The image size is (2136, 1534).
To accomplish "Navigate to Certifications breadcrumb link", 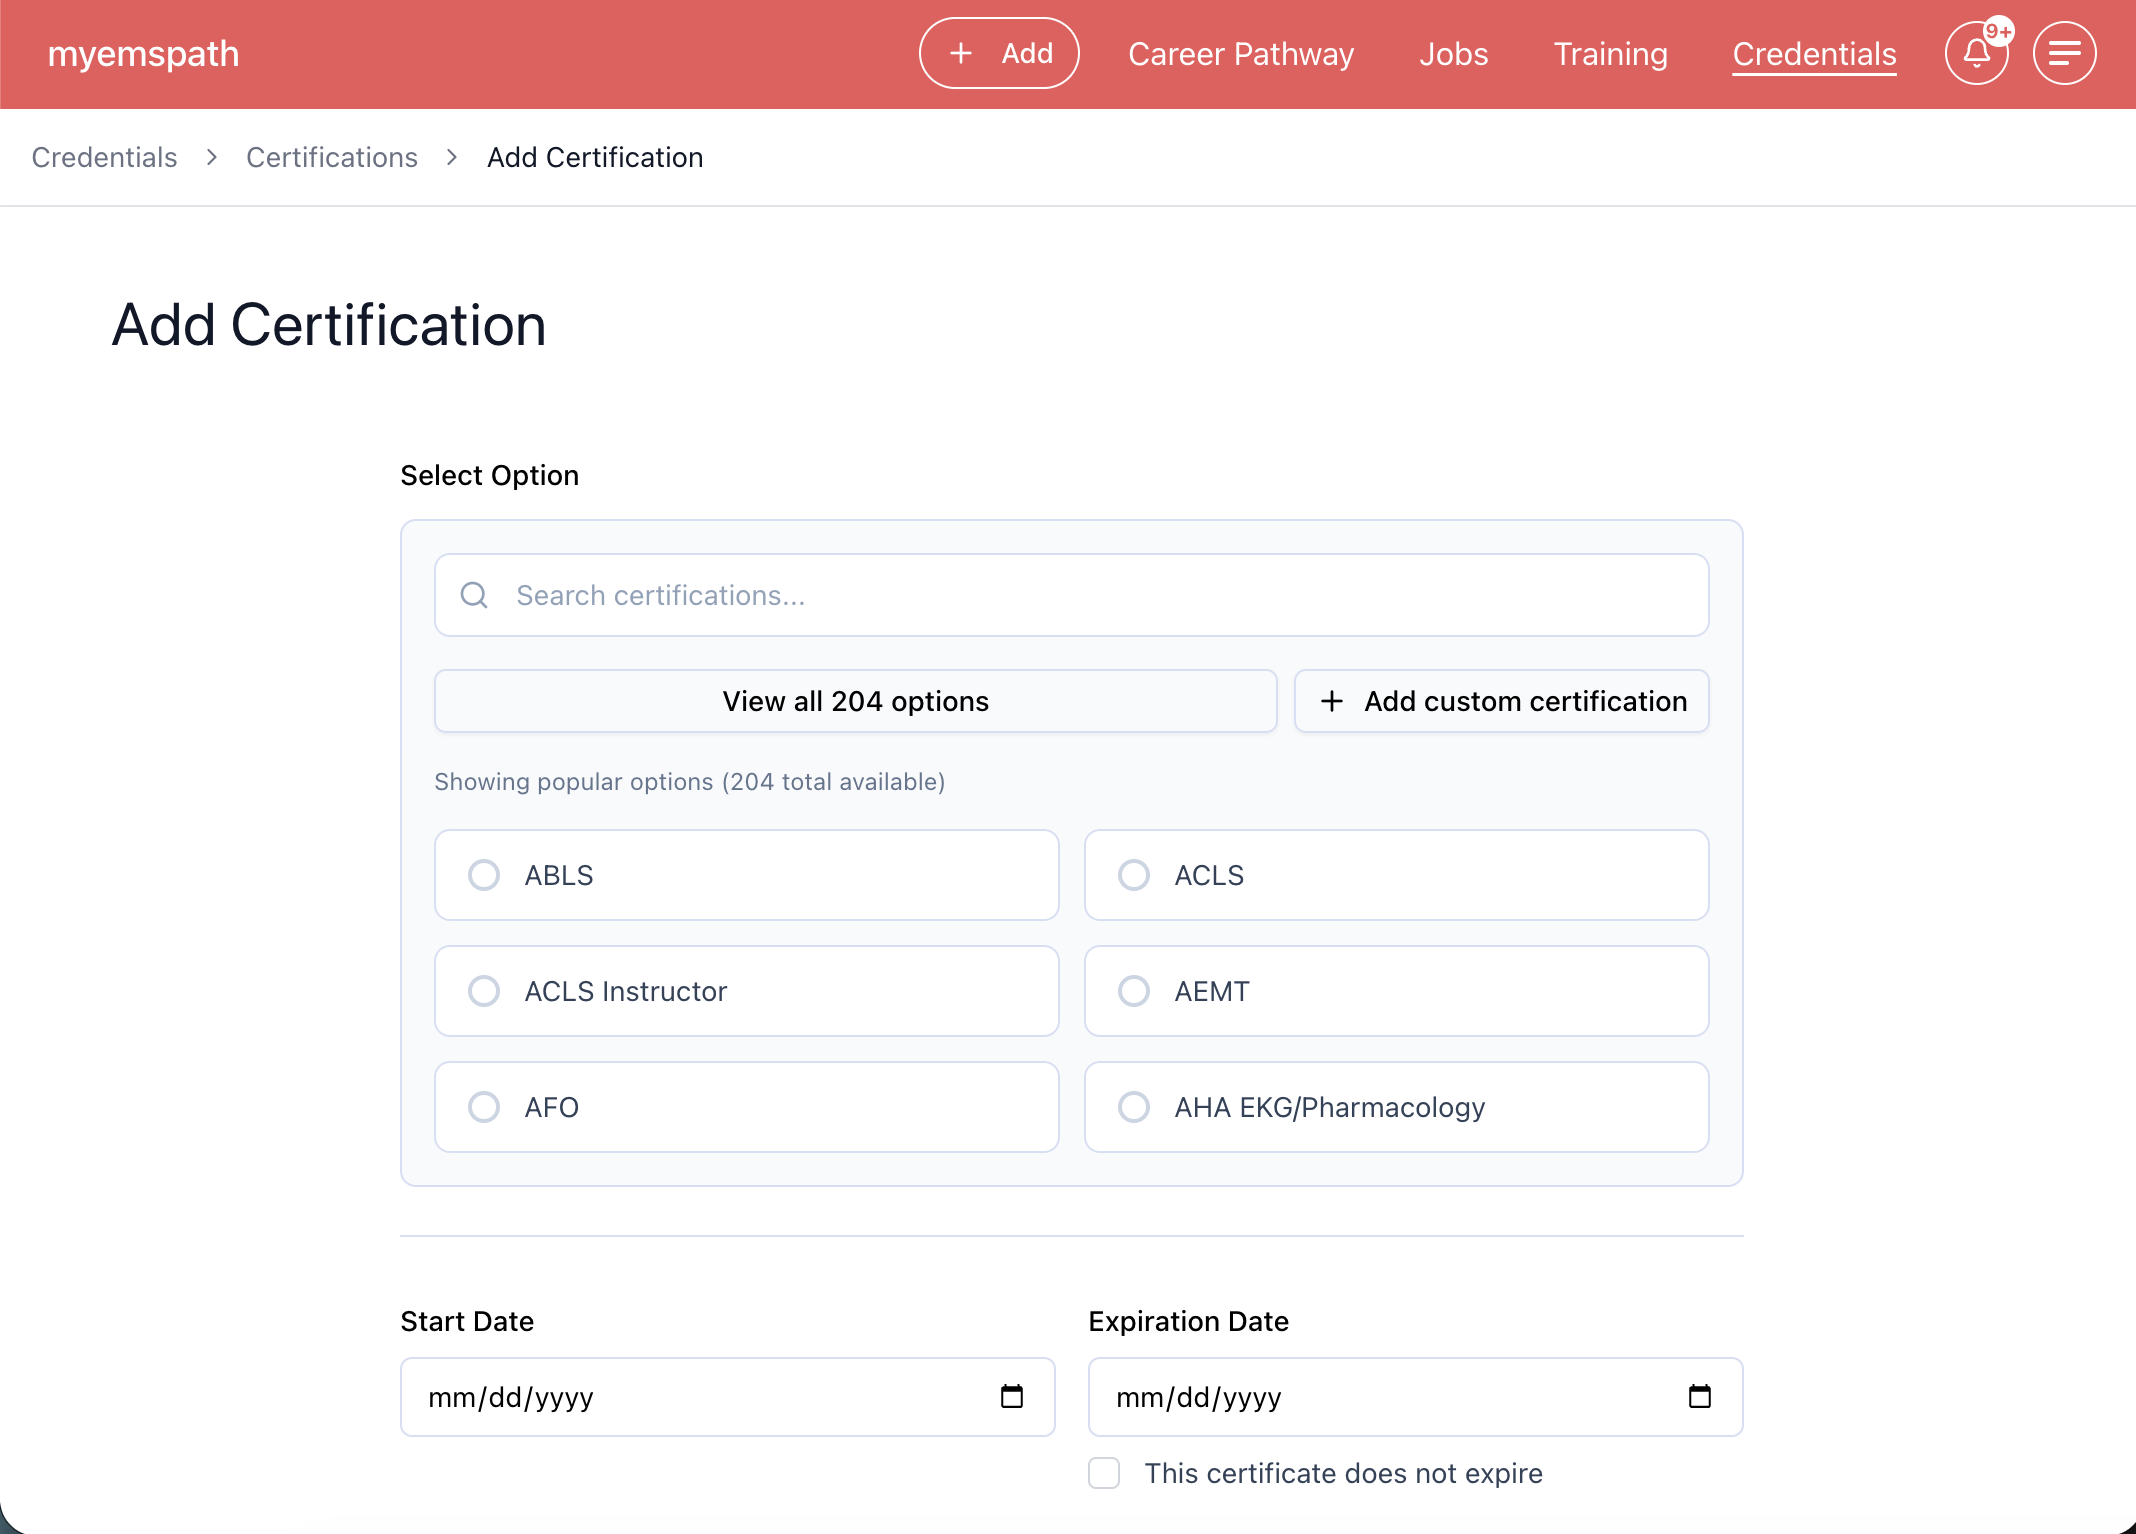I will tap(332, 158).
